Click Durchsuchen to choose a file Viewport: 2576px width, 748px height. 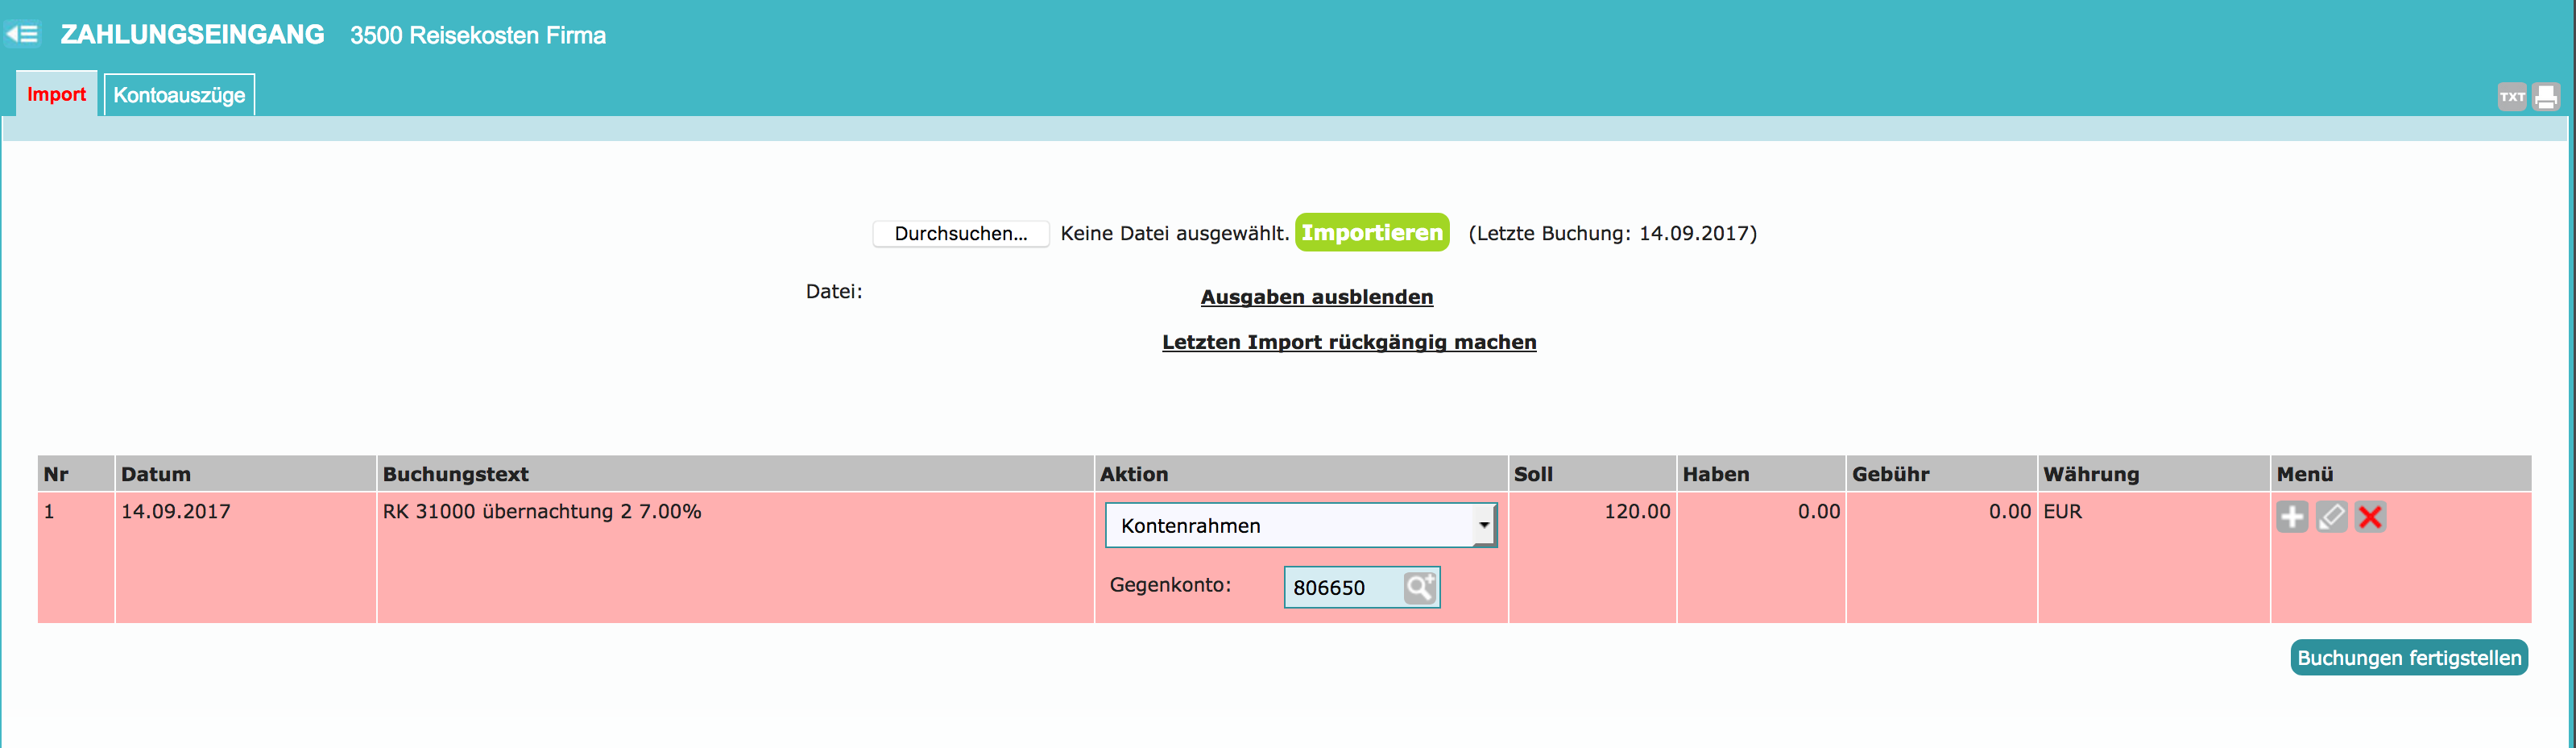pos(960,234)
